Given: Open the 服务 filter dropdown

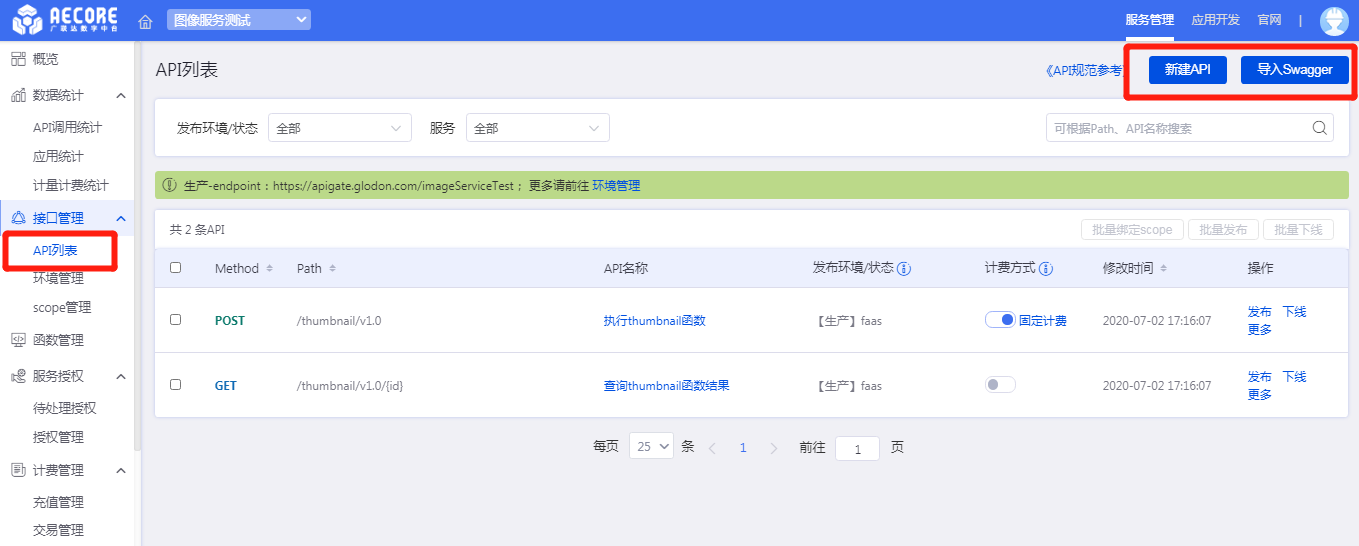Looking at the screenshot, I should [537, 128].
